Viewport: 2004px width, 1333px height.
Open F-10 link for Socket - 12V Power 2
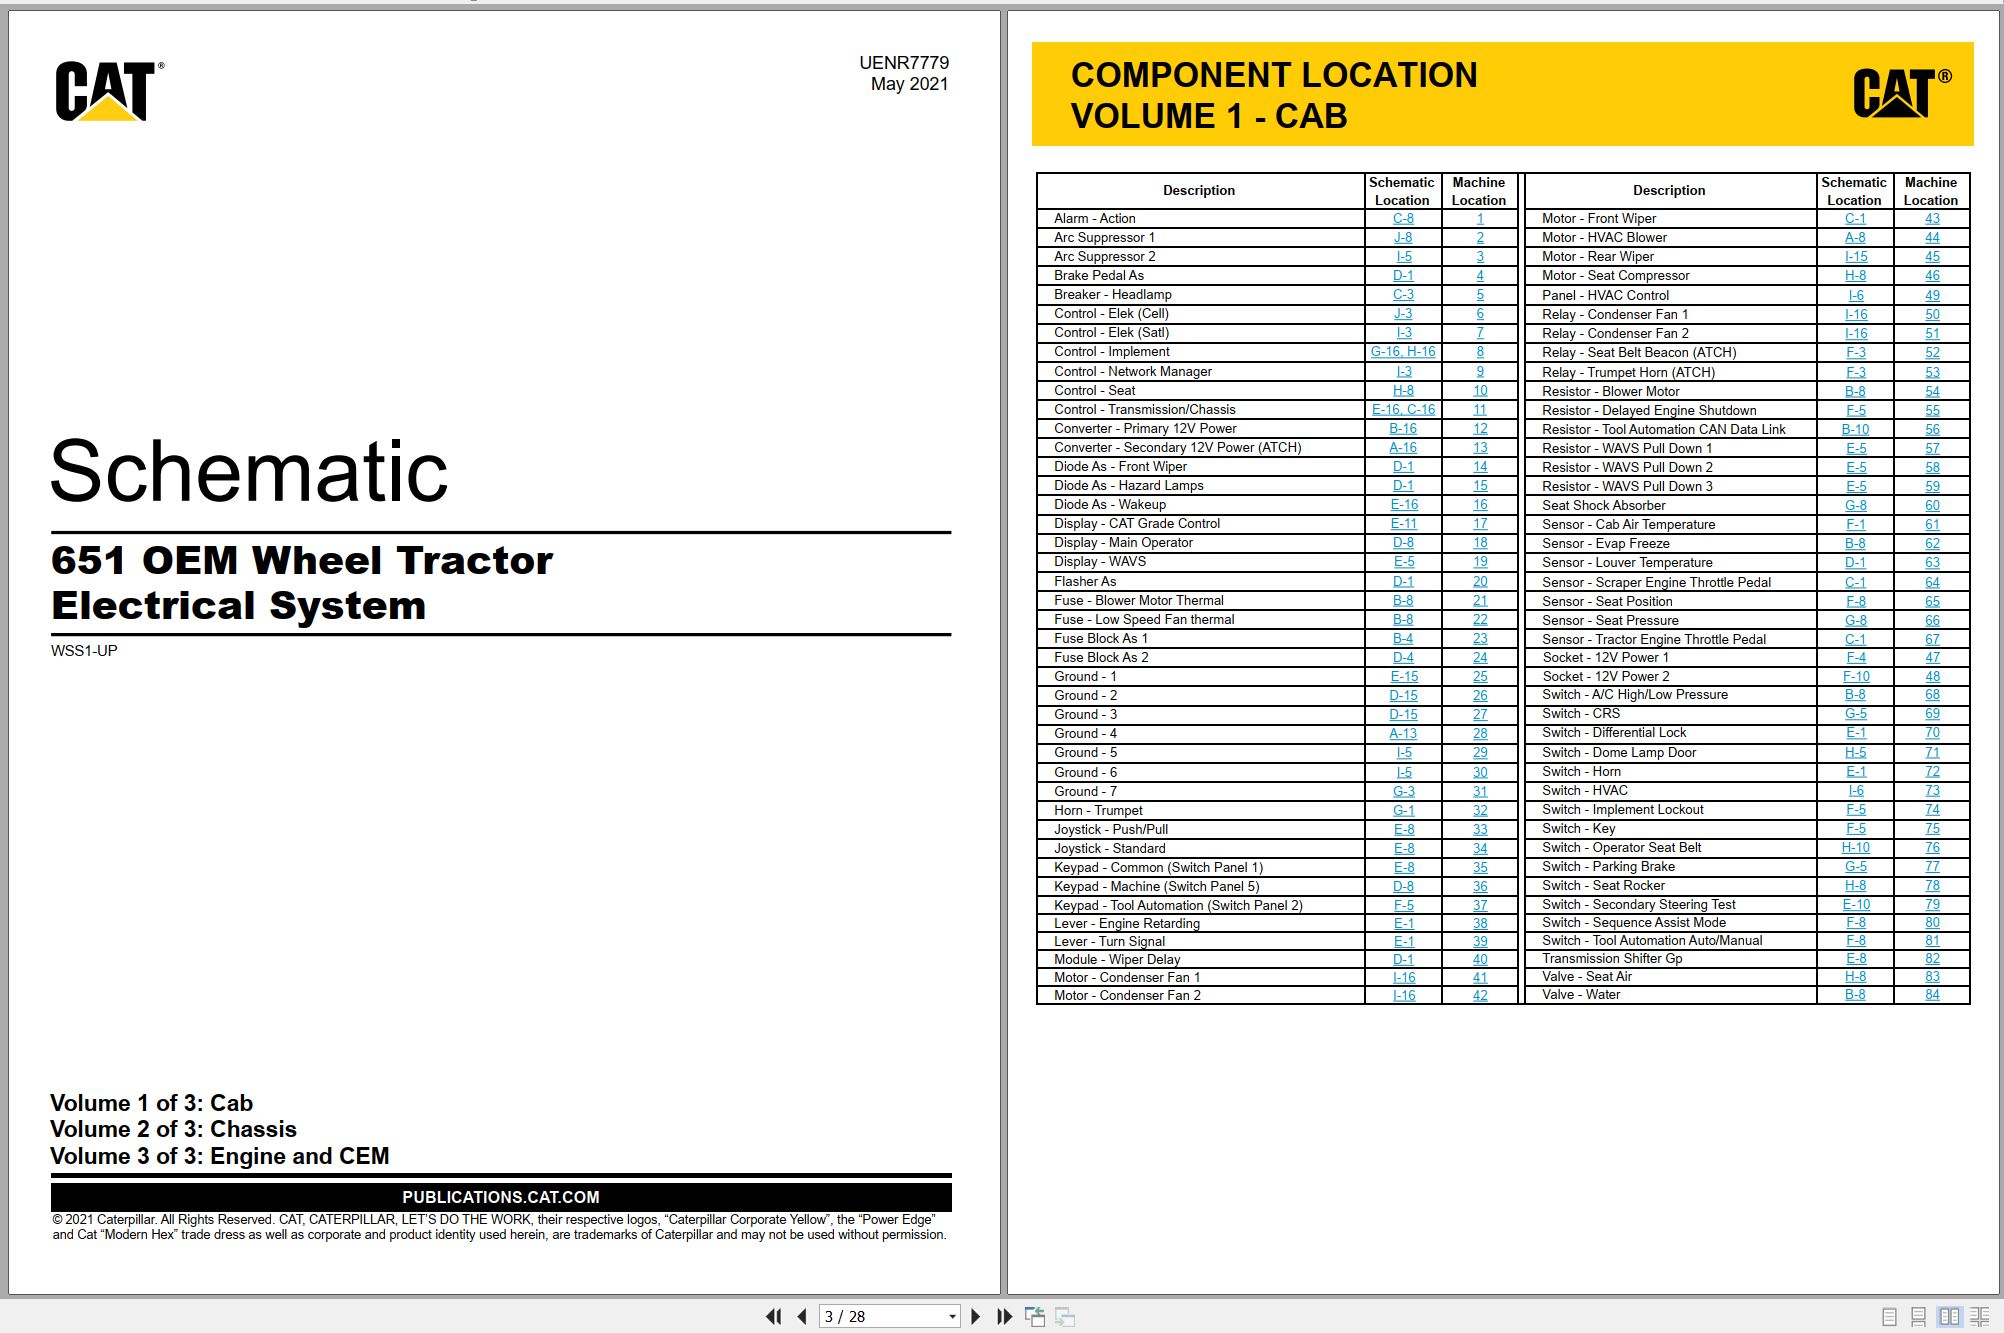coord(1856,676)
